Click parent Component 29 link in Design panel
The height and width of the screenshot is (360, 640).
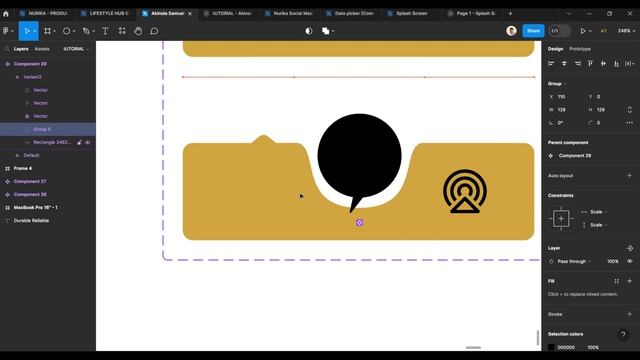click(575, 156)
